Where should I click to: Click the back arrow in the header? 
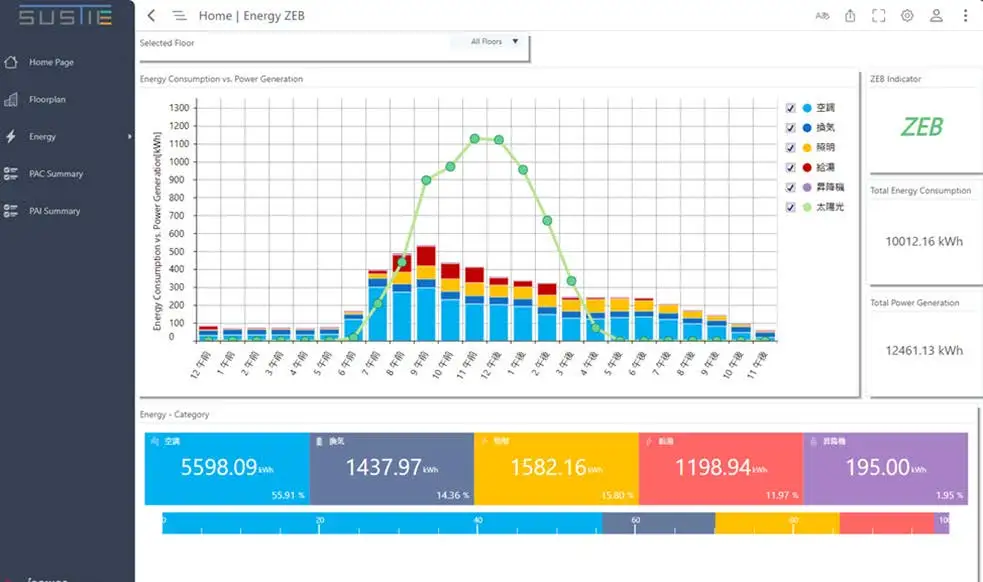(150, 15)
